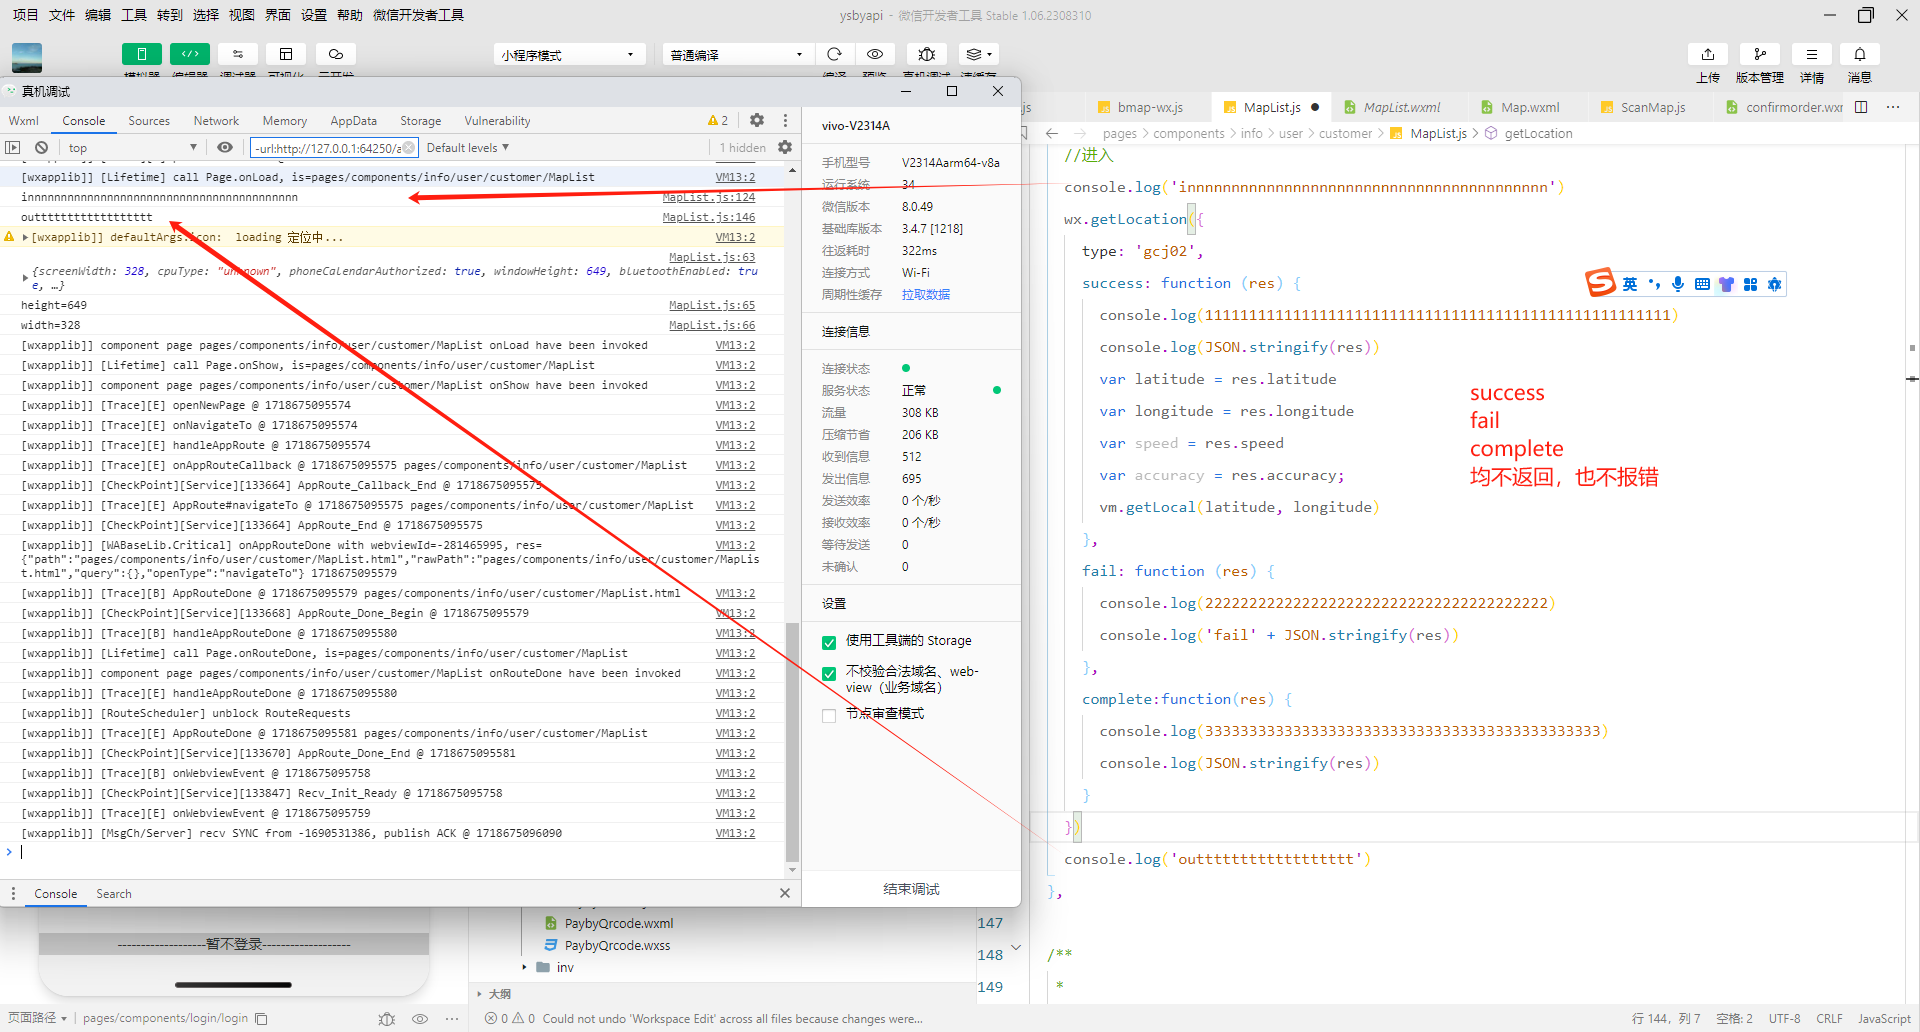This screenshot has height=1032, width=1920.
Task: Open the Search tab in the drawer
Action: 114,894
